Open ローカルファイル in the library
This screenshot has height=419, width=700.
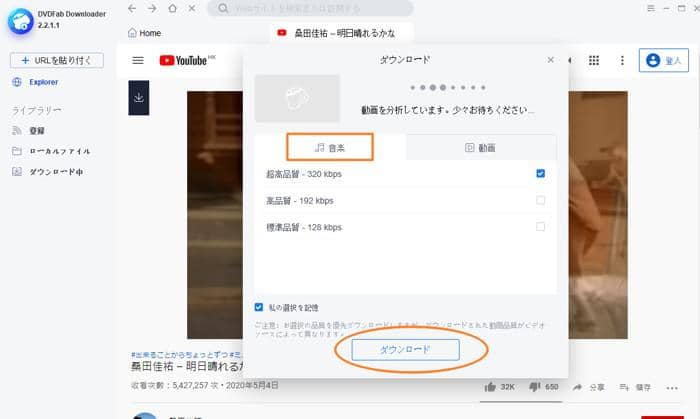(60, 151)
